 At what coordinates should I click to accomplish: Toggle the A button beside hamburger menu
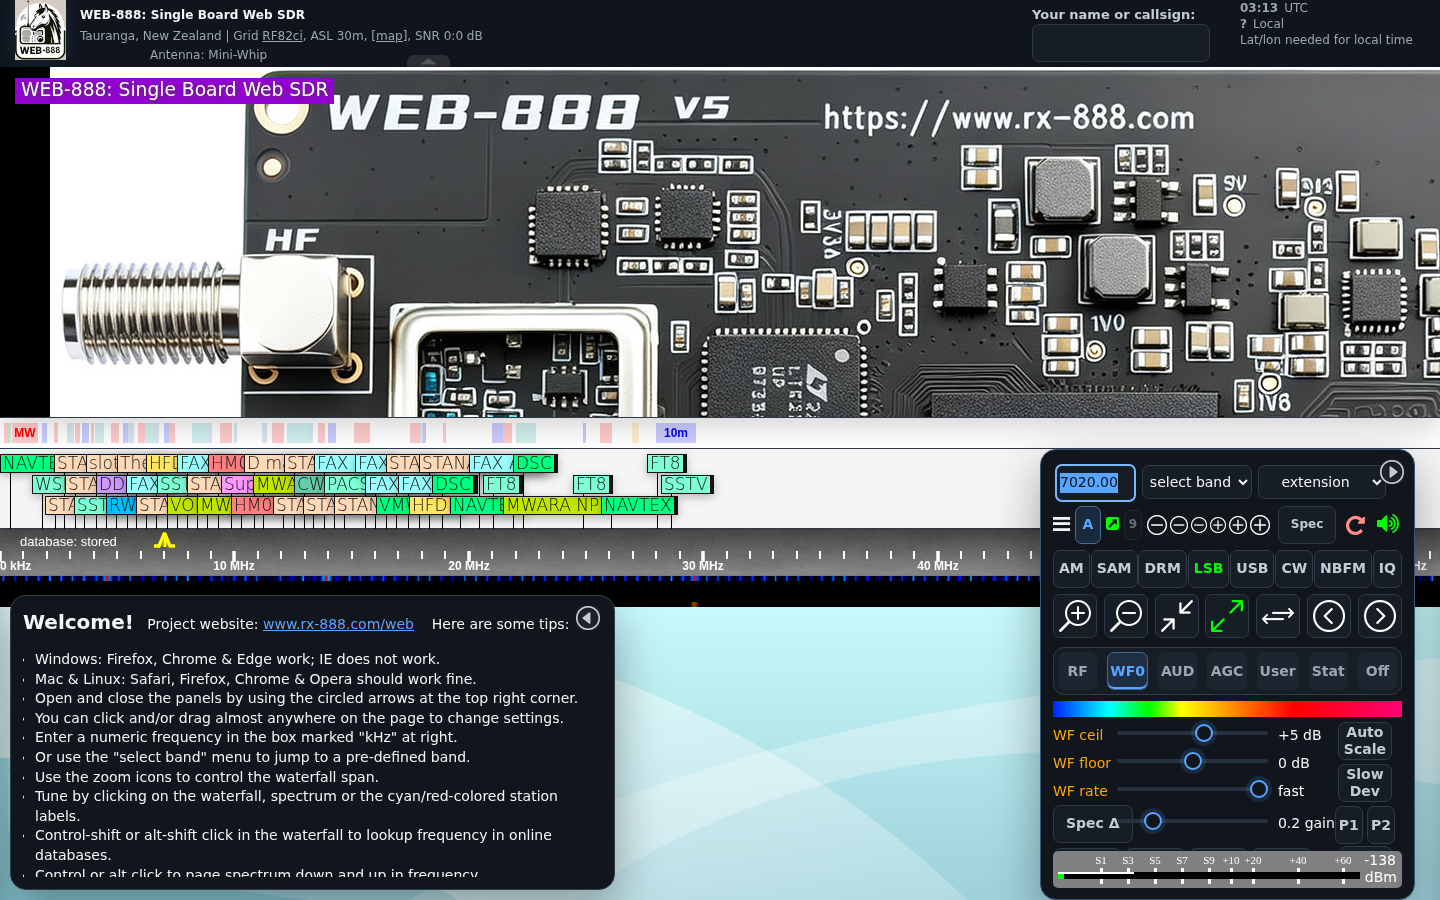pos(1088,524)
